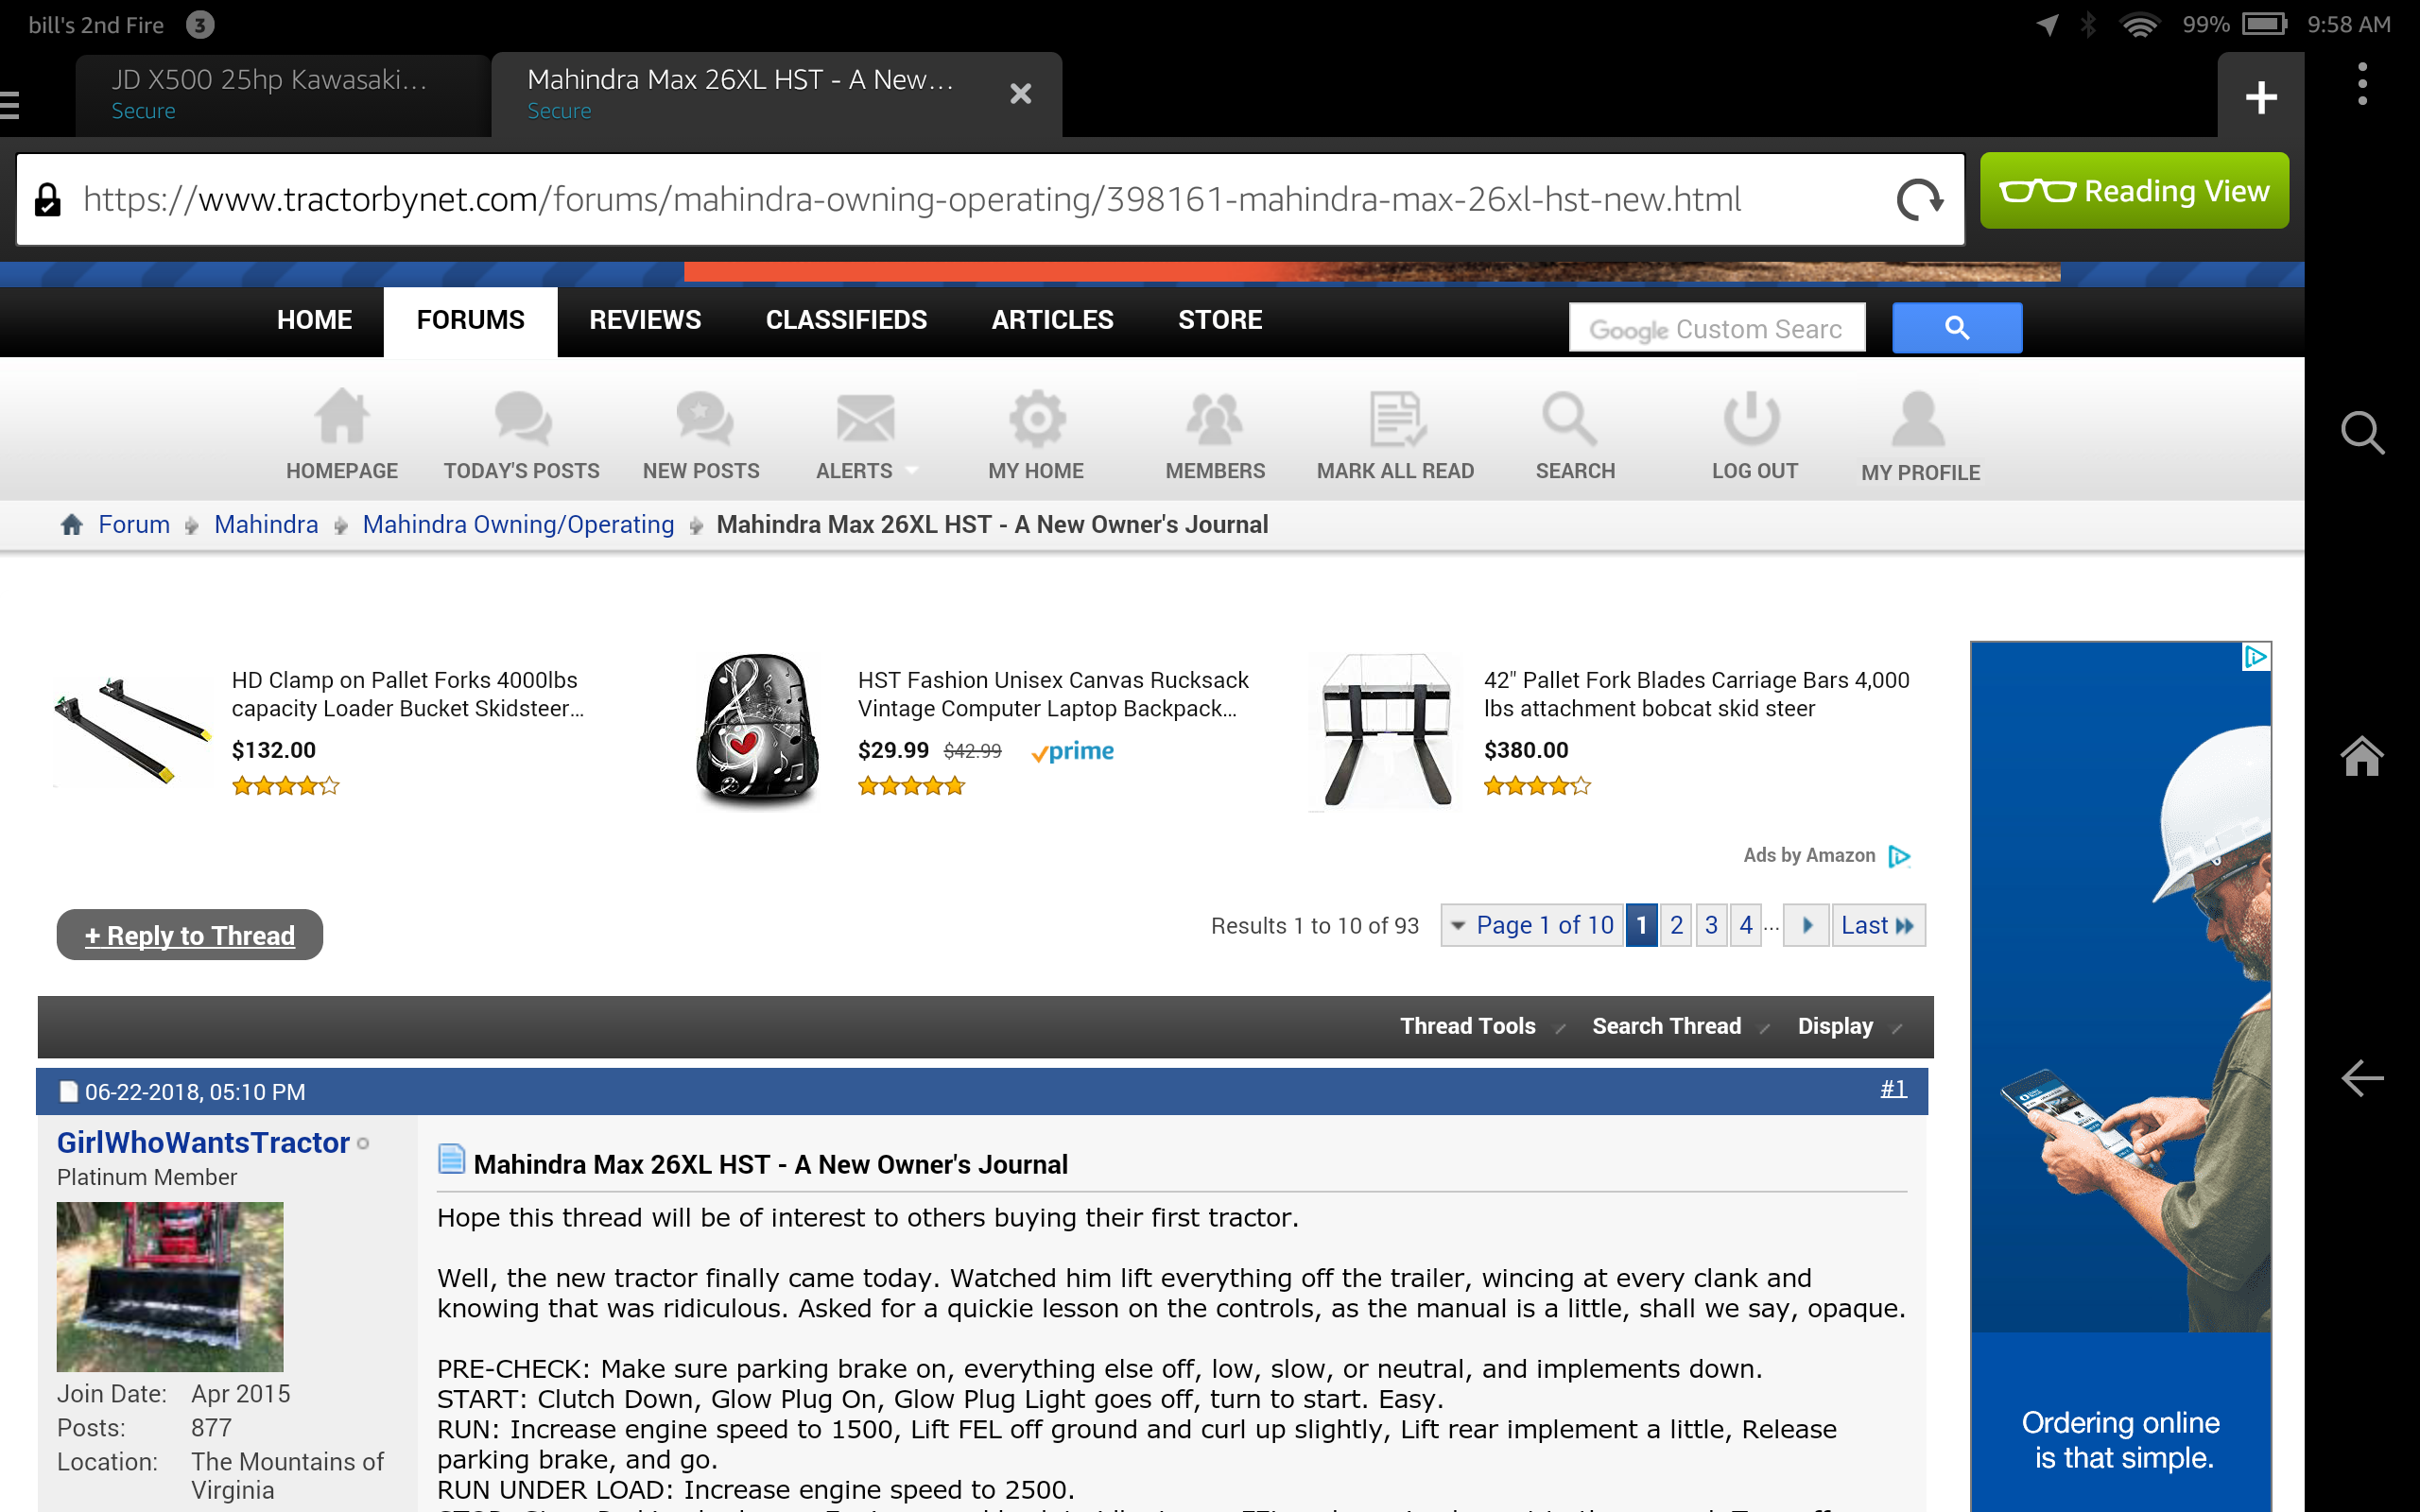2420x1512 pixels.
Task: Jump to Last page
Action: (1878, 925)
